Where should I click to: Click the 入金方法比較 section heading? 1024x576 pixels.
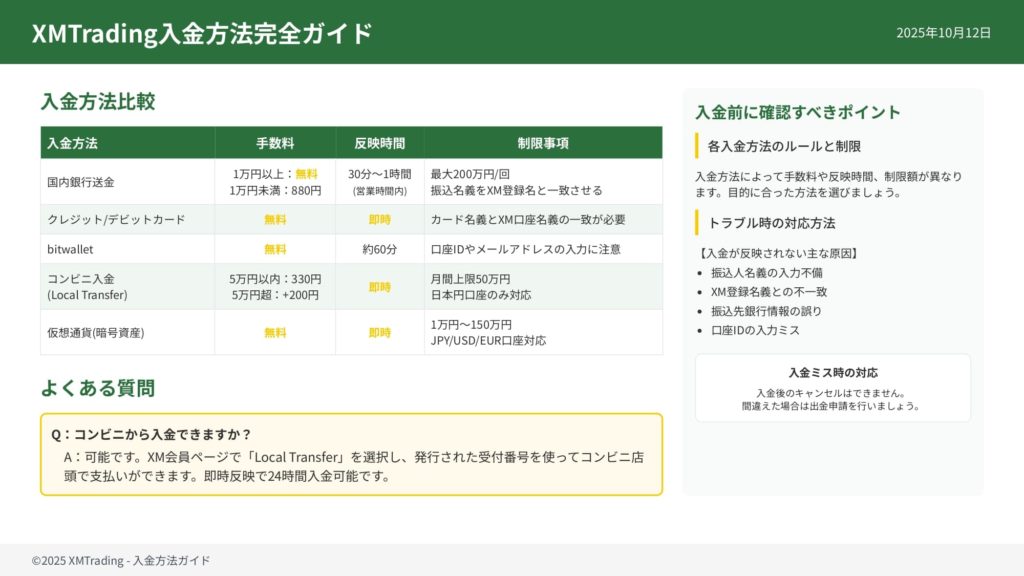[98, 101]
